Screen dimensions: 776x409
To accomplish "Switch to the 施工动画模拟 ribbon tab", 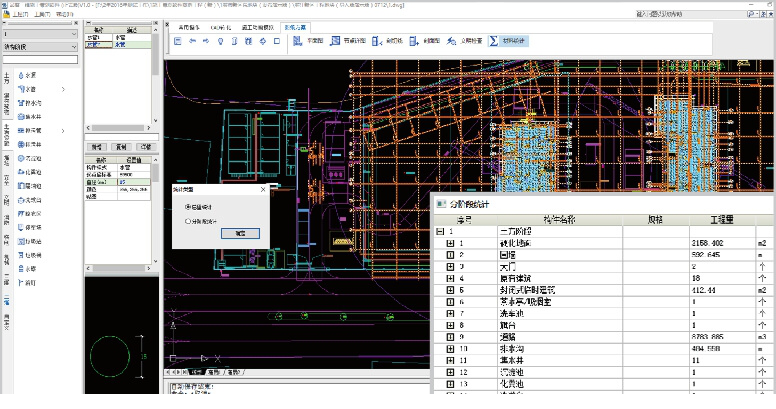I will point(258,27).
